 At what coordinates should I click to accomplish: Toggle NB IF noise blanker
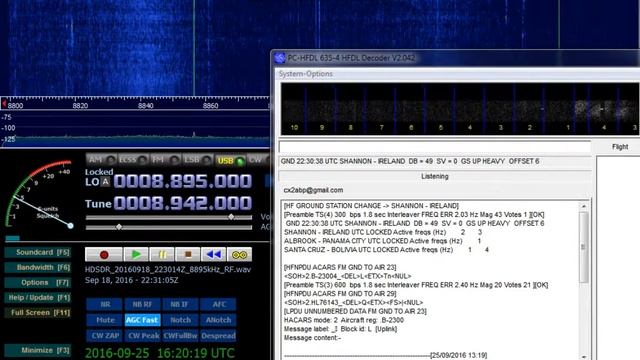180,304
